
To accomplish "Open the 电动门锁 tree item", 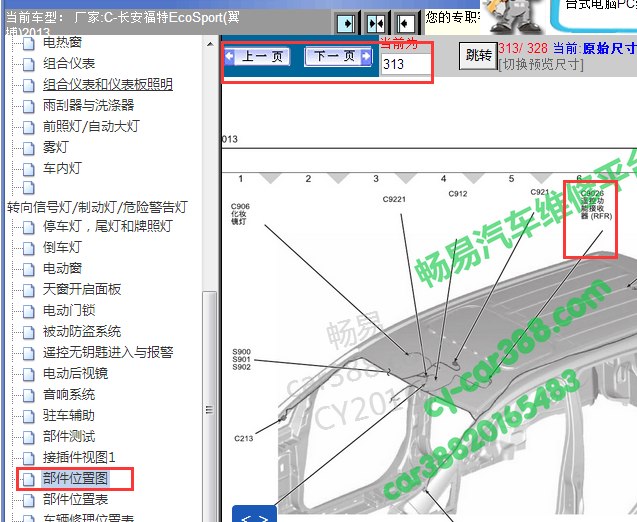I will (x=69, y=311).
